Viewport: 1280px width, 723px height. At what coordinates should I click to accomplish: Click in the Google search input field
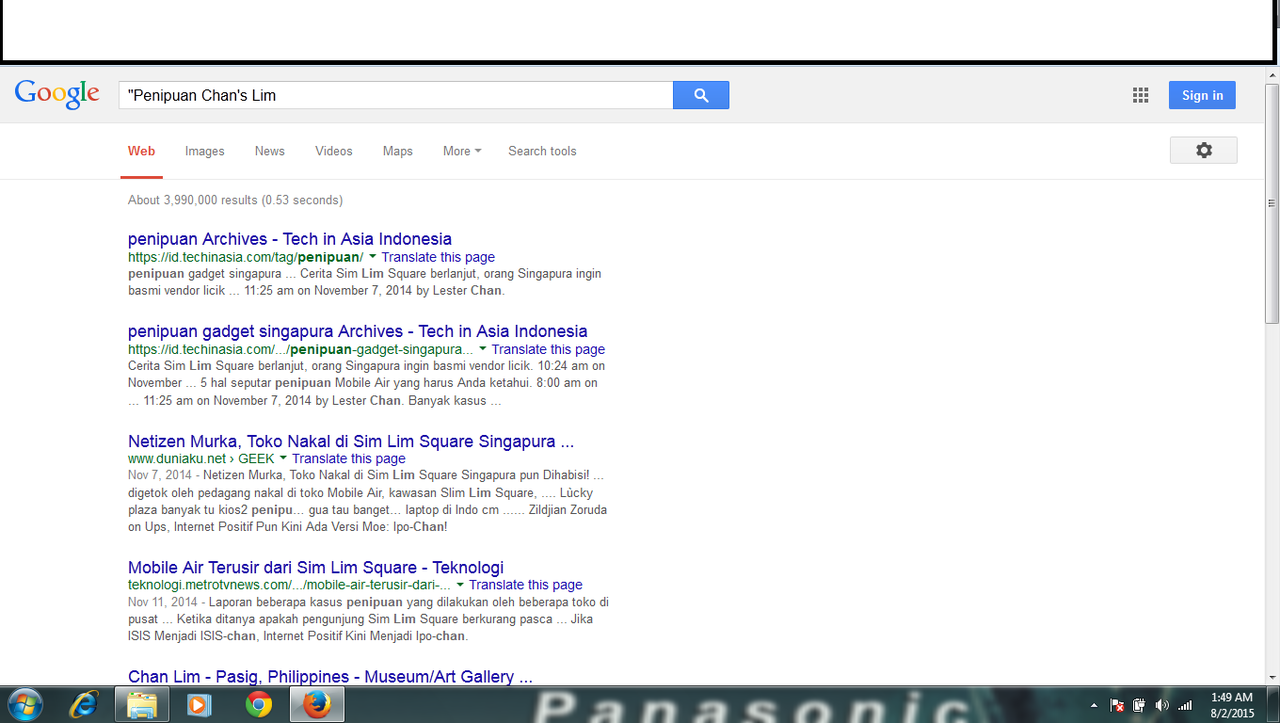395,95
